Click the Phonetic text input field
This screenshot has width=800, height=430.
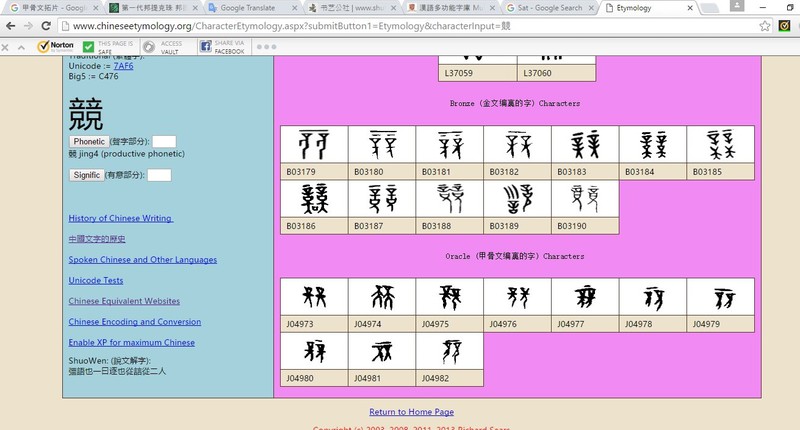[164, 142]
